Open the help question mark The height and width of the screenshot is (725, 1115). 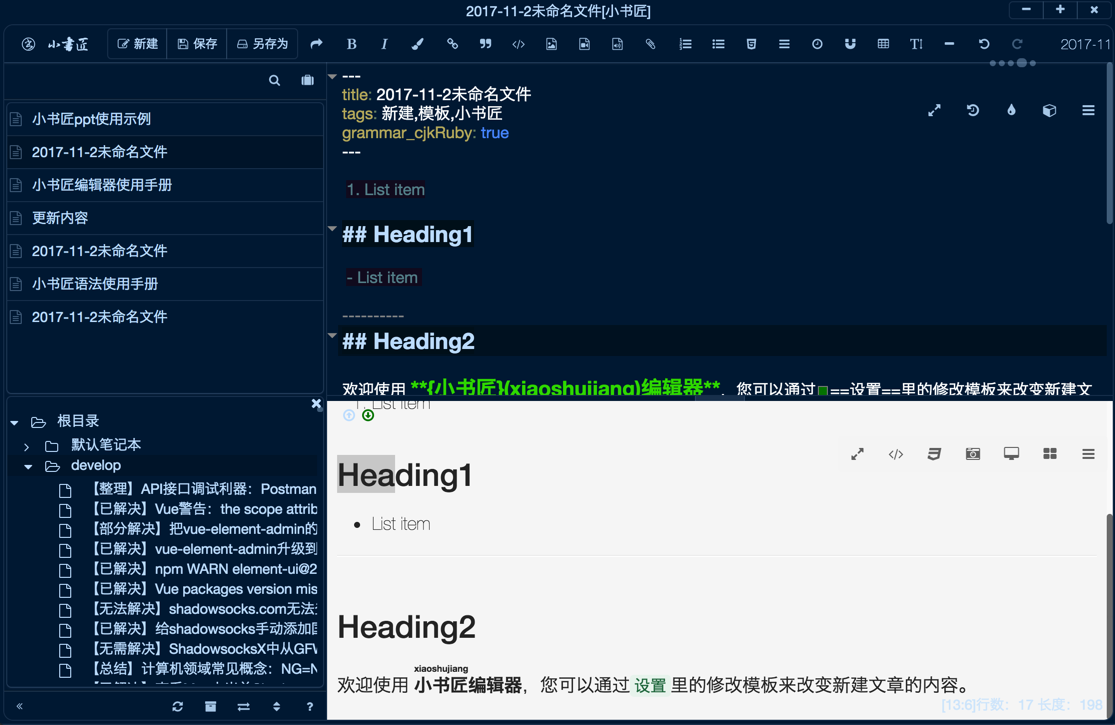tap(309, 706)
